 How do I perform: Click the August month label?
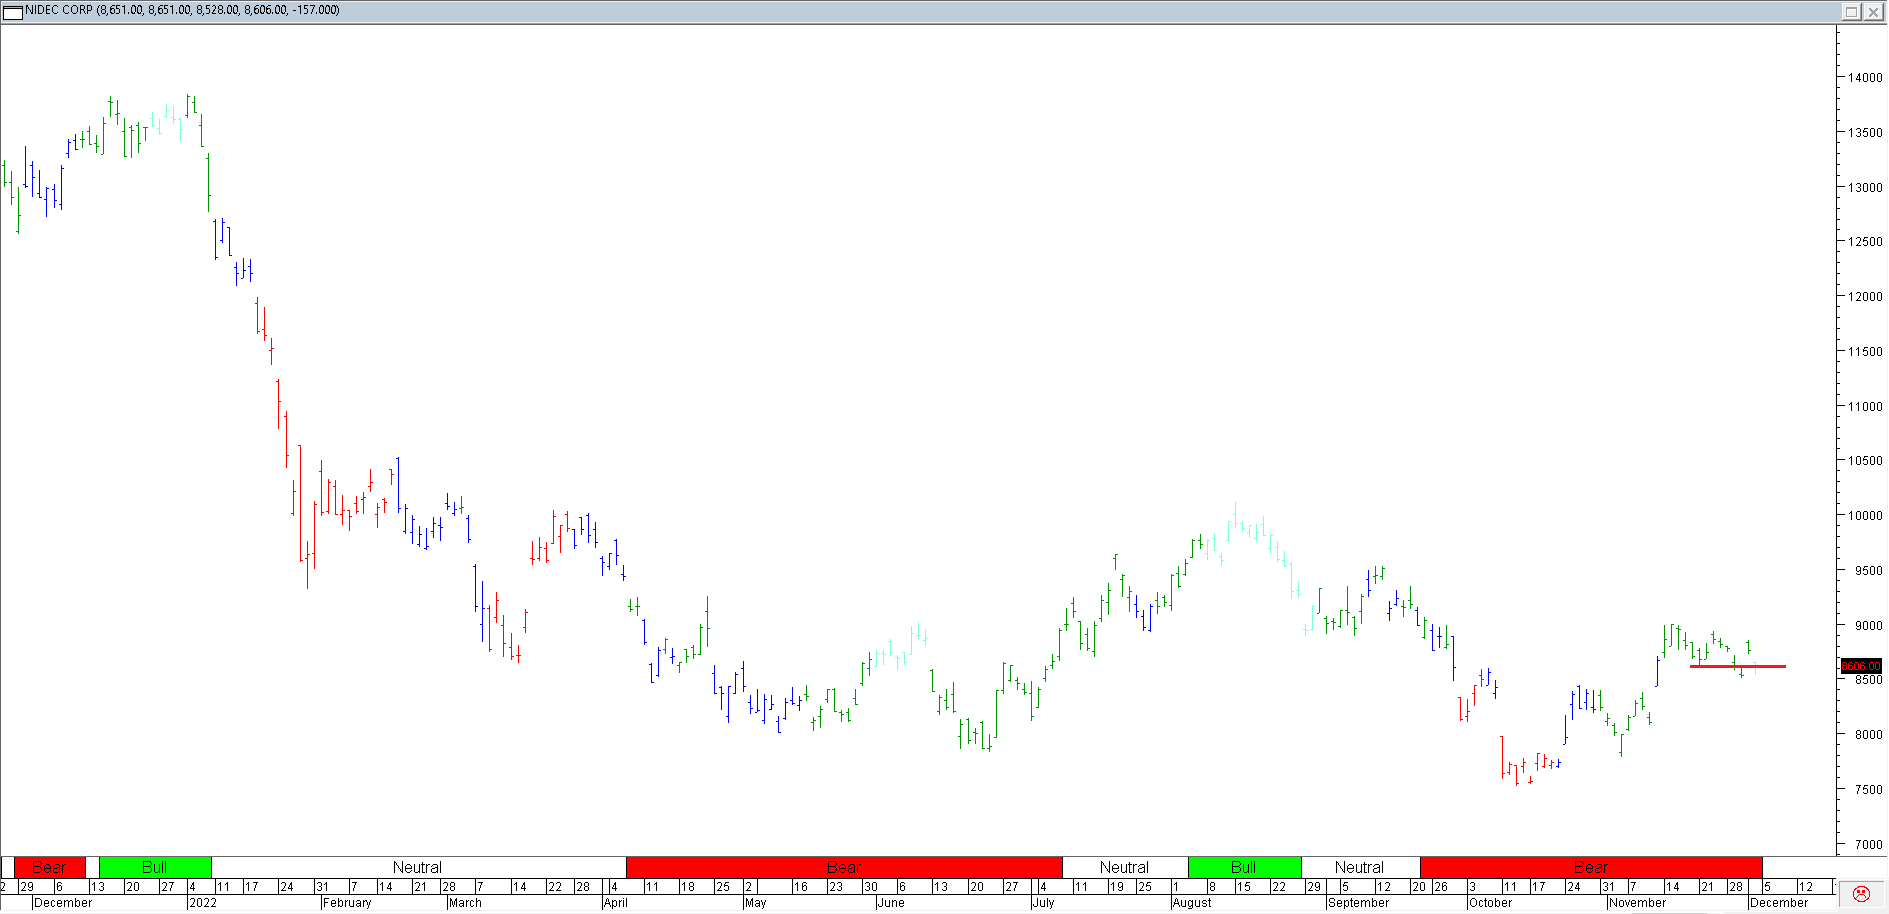1192,903
